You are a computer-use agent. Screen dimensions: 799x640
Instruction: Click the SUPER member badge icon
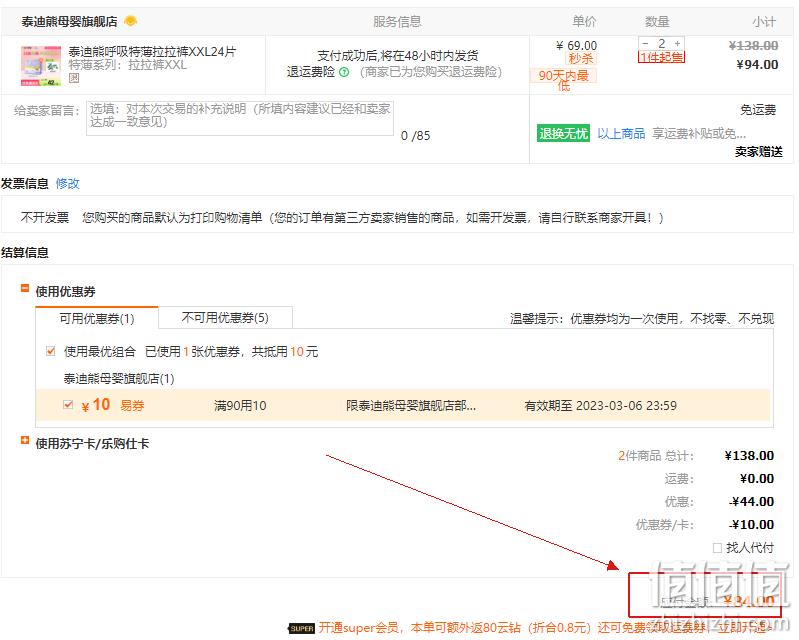pyautogui.click(x=302, y=628)
